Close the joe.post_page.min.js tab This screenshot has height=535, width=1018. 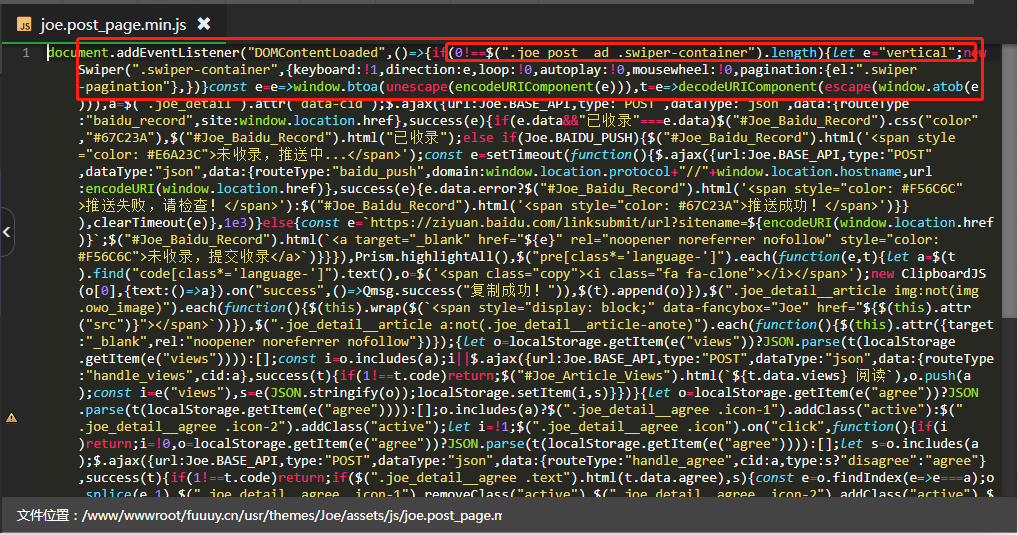tap(204, 23)
